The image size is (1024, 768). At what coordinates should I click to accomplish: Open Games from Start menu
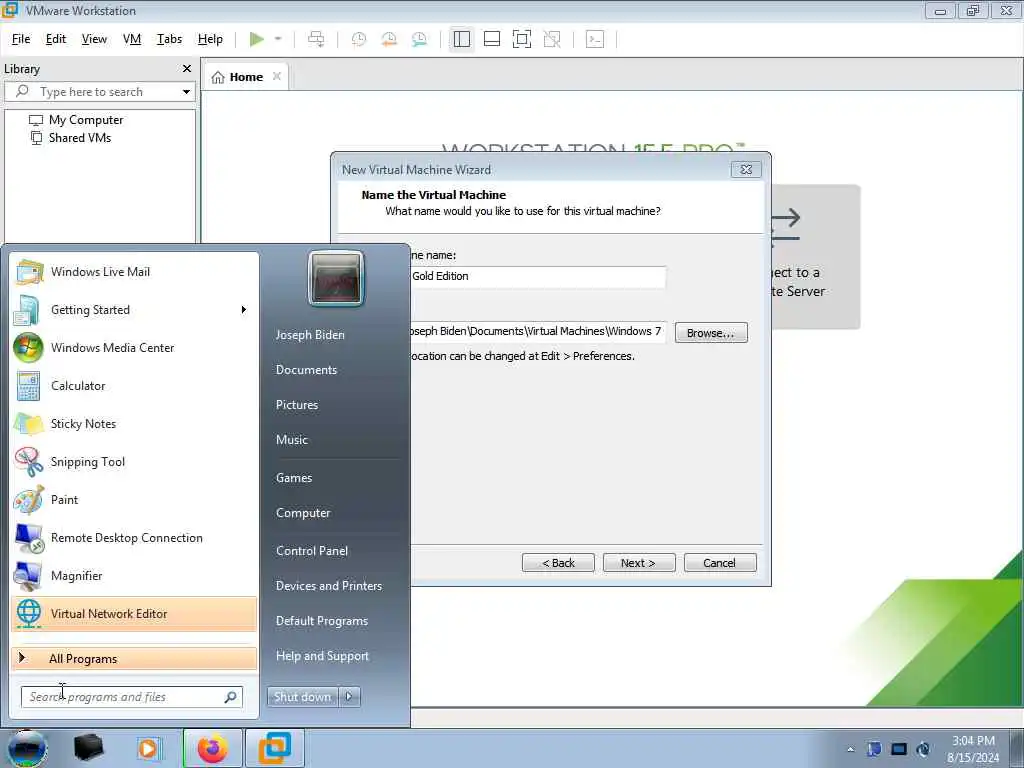tap(294, 478)
